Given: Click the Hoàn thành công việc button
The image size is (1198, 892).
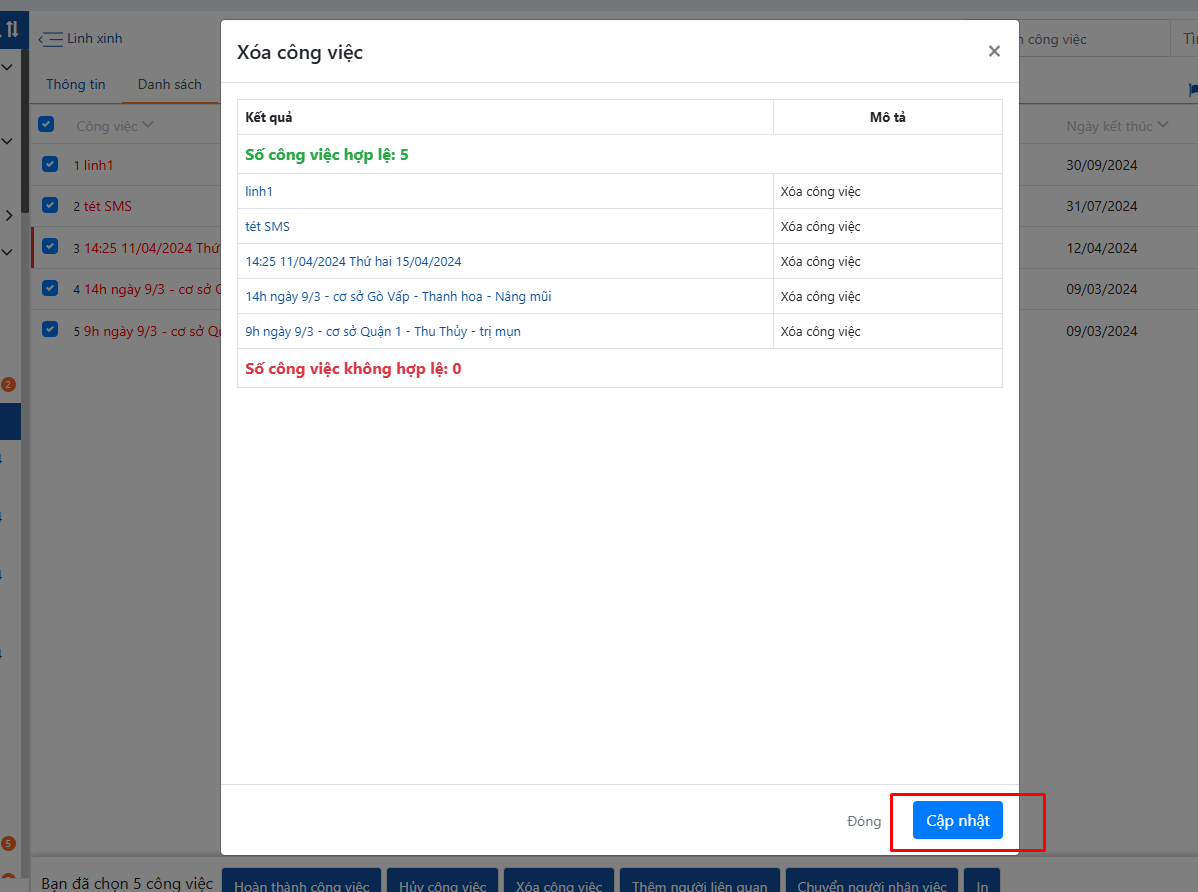Looking at the screenshot, I should click(301, 883).
